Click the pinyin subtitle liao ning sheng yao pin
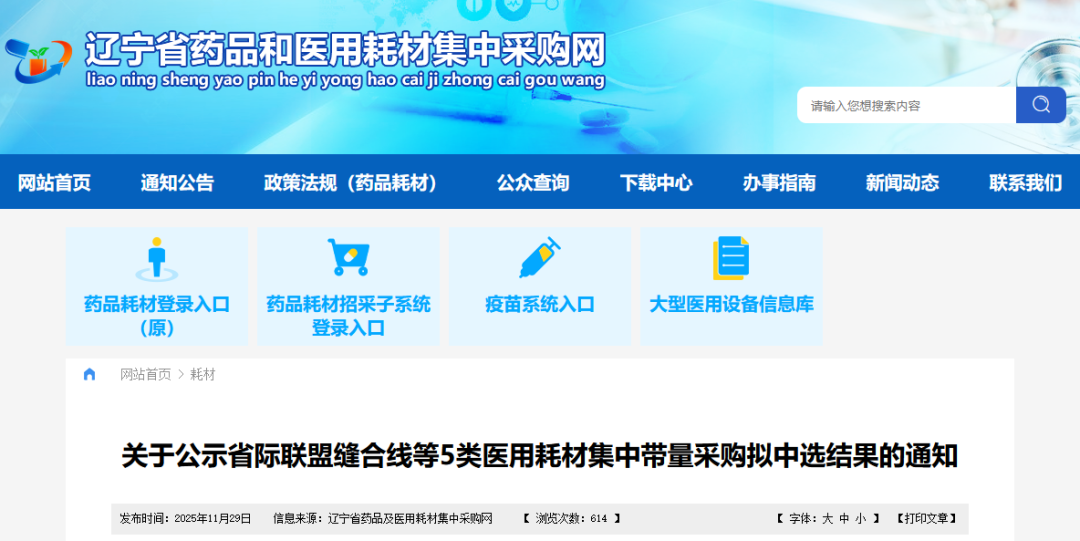This screenshot has height=541, width=1080. [x=345, y=80]
